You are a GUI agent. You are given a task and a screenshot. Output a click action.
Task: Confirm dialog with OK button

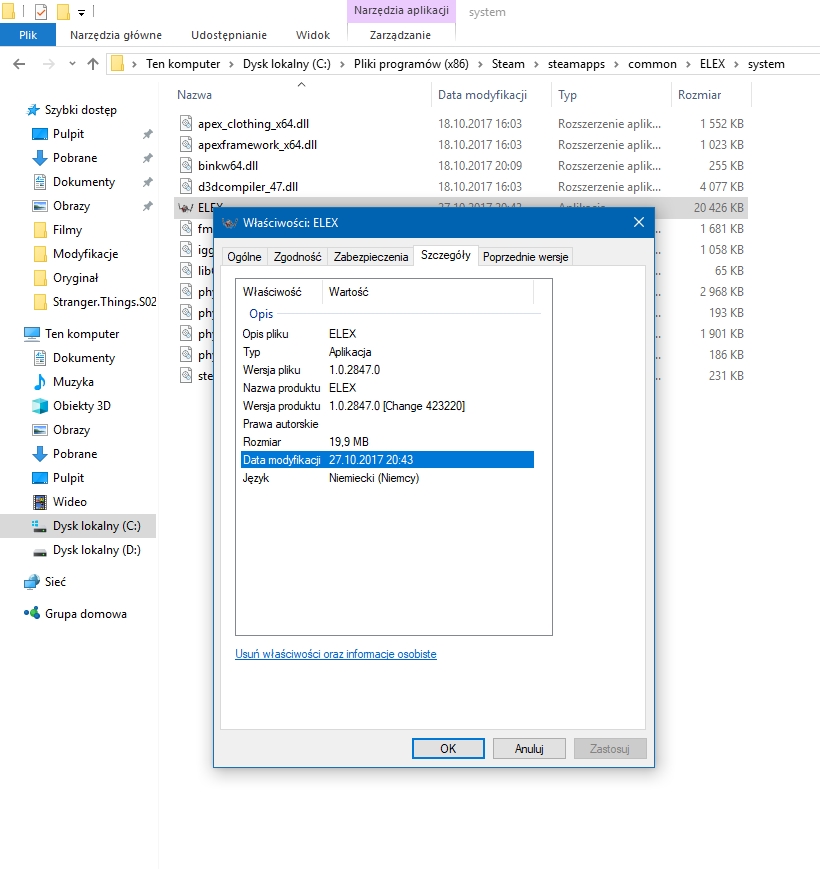point(448,749)
